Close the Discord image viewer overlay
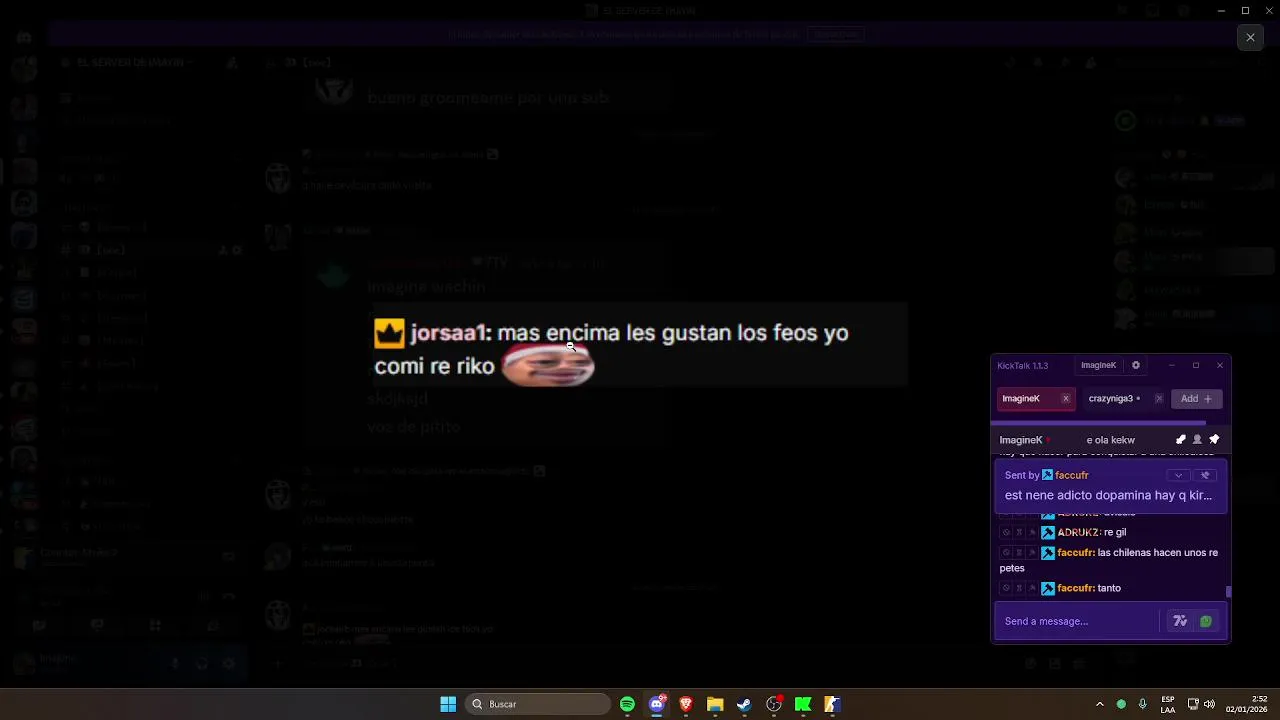 [1250, 37]
